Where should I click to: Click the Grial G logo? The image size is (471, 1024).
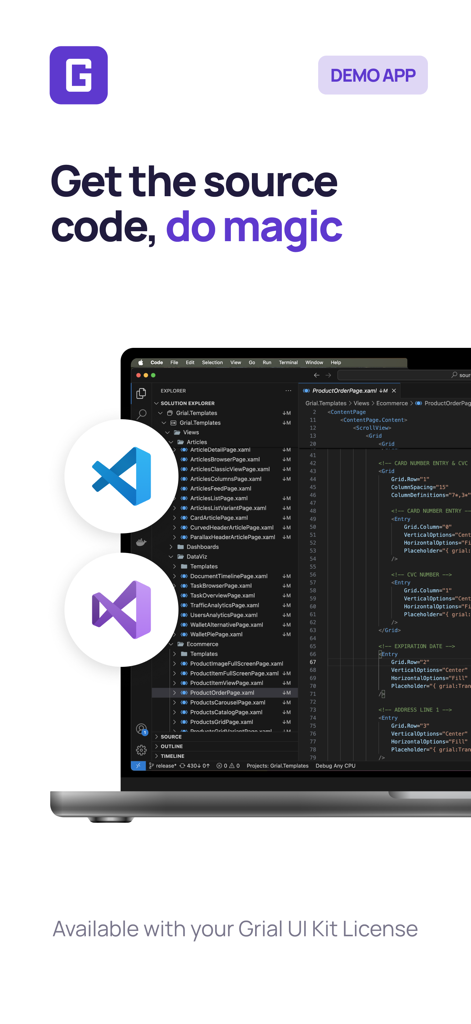[x=78, y=75]
